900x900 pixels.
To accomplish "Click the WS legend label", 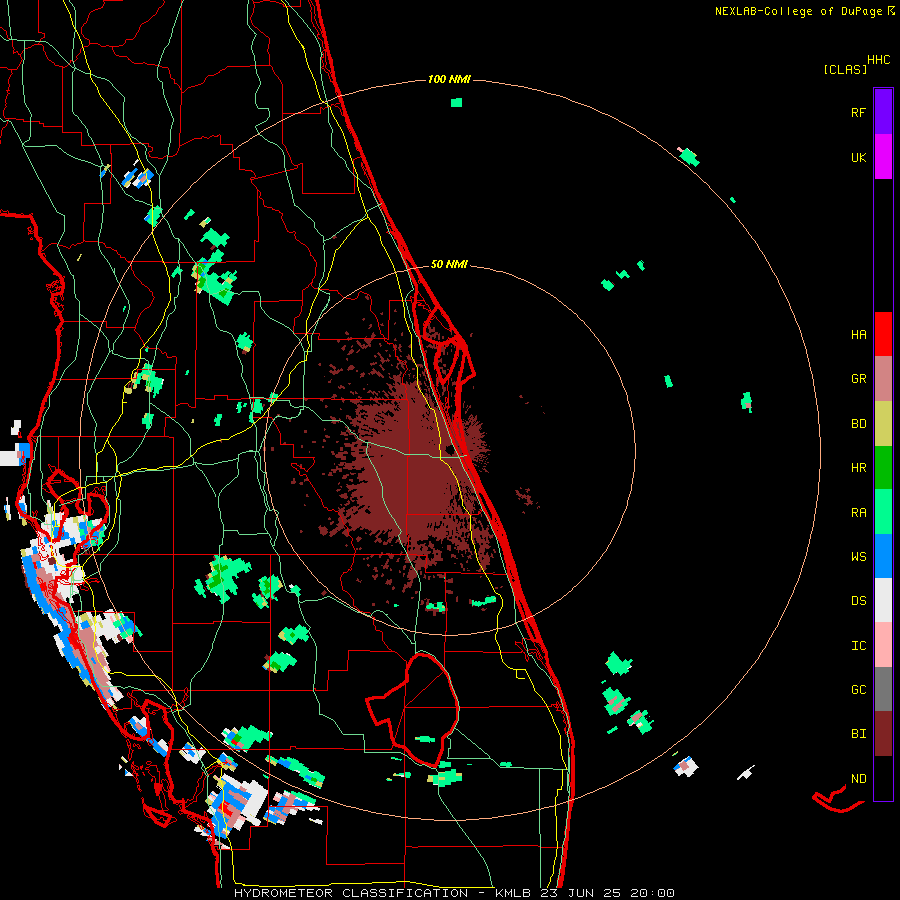I will point(859,557).
